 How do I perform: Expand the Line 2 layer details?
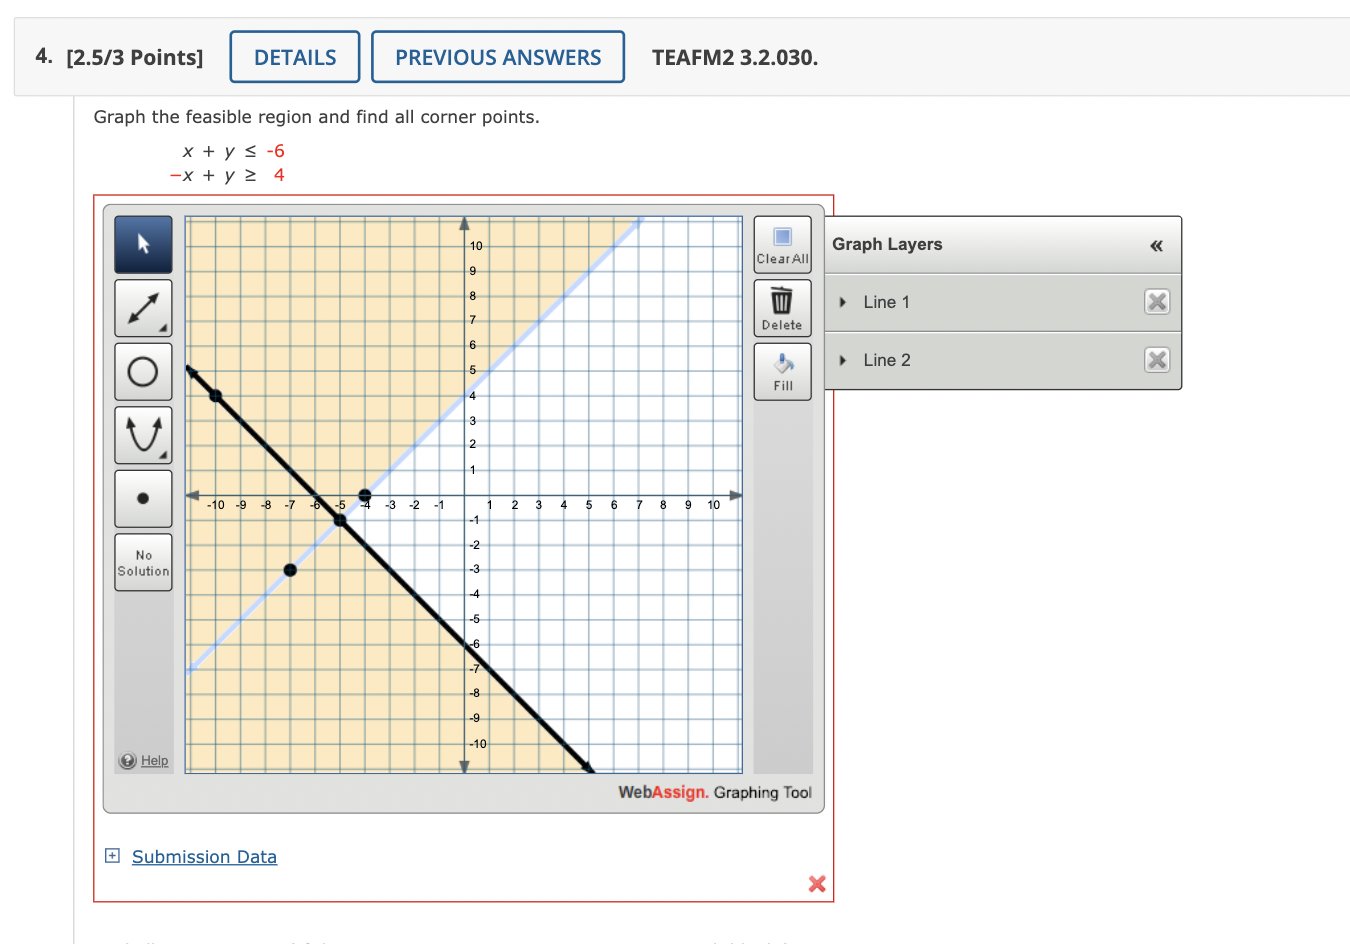point(842,360)
